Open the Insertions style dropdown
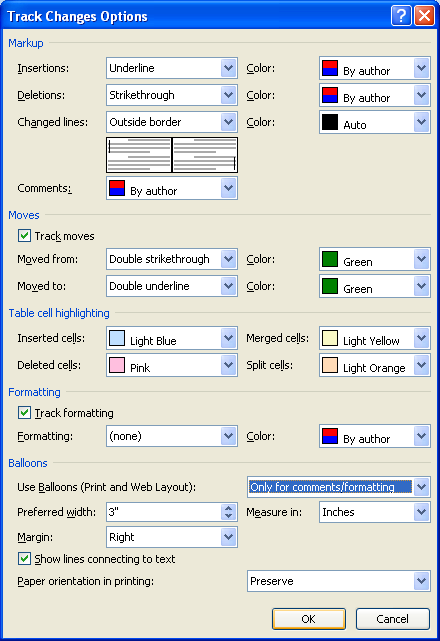The image size is (440, 641). [172, 68]
